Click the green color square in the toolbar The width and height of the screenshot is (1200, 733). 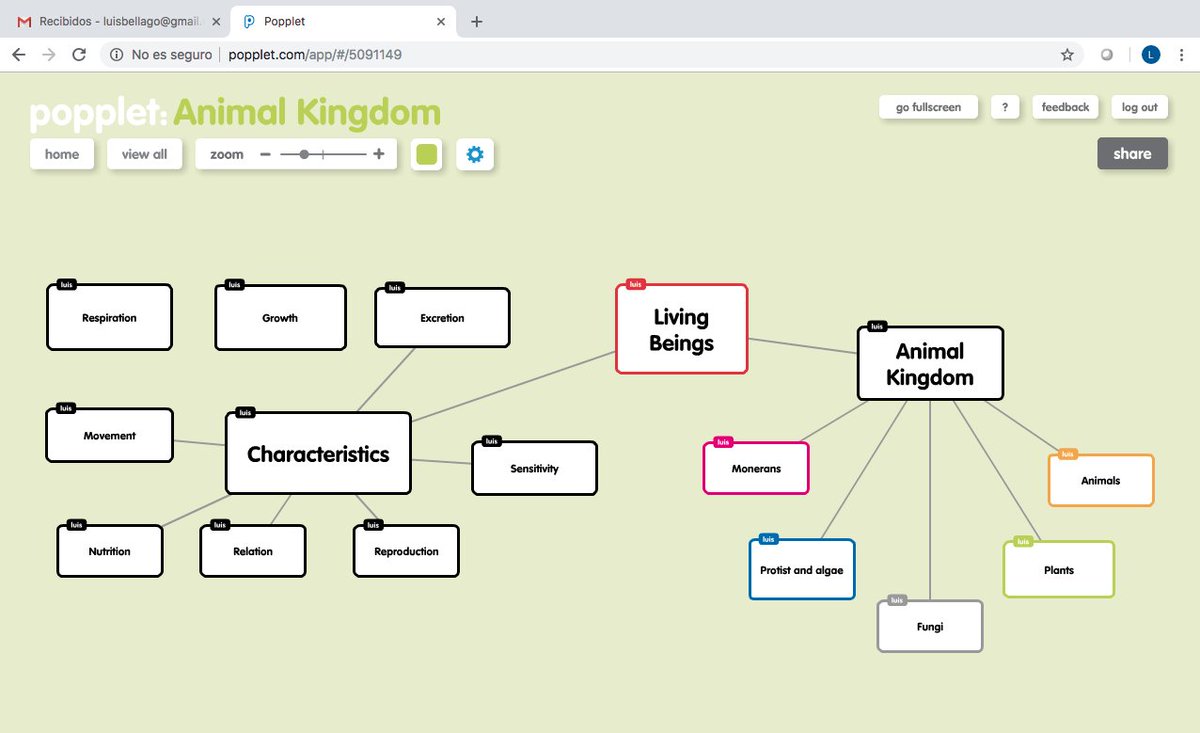pyautogui.click(x=426, y=154)
